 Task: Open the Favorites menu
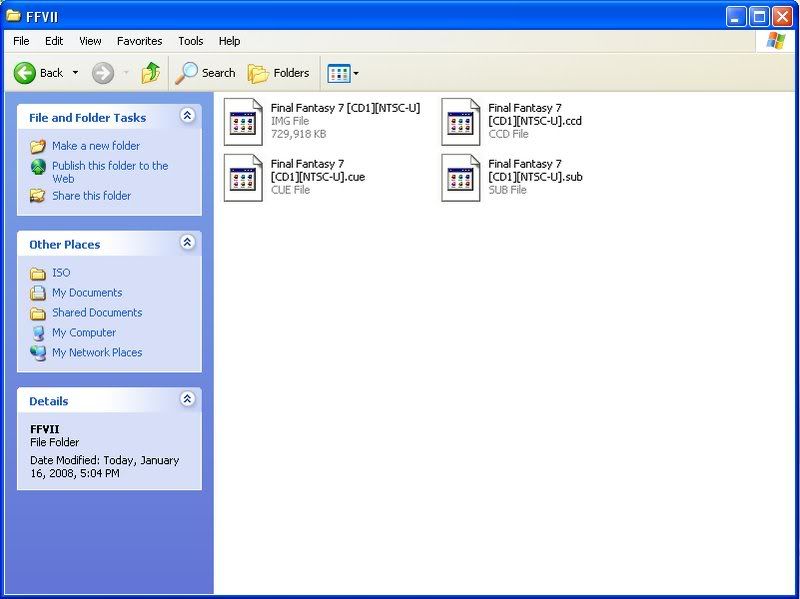(139, 41)
